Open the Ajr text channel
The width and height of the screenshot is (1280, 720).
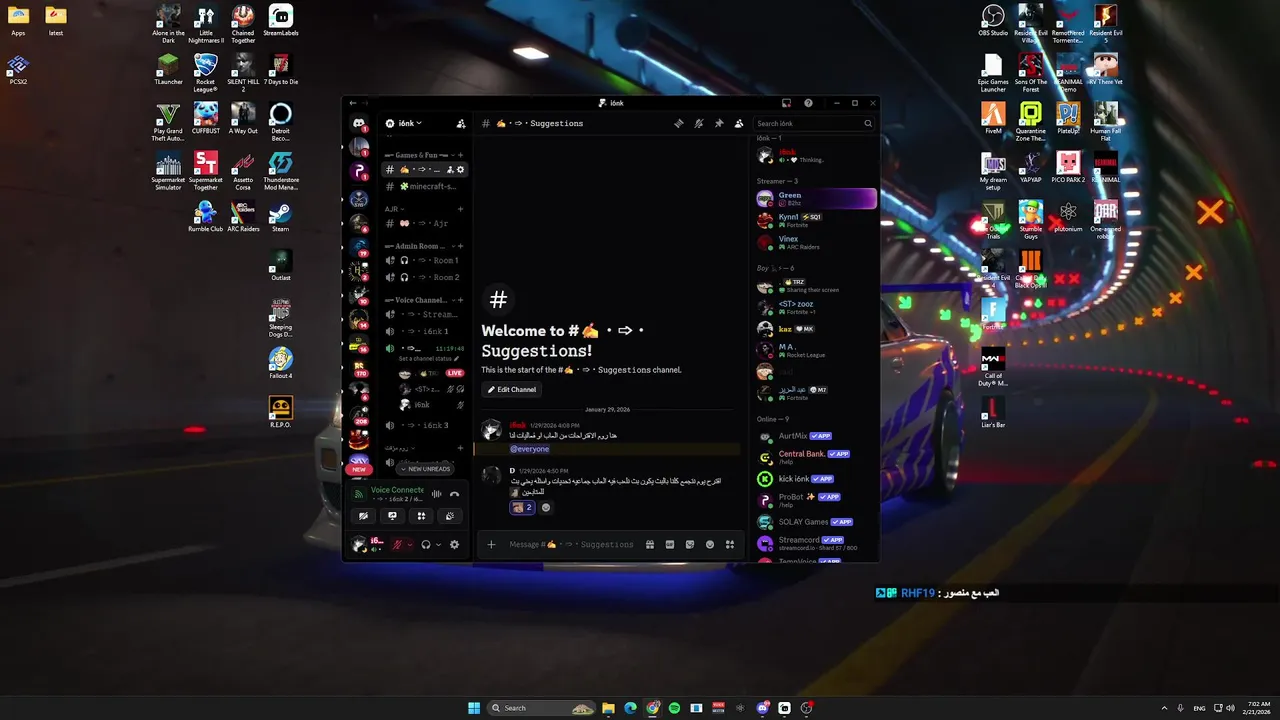pos(425,223)
